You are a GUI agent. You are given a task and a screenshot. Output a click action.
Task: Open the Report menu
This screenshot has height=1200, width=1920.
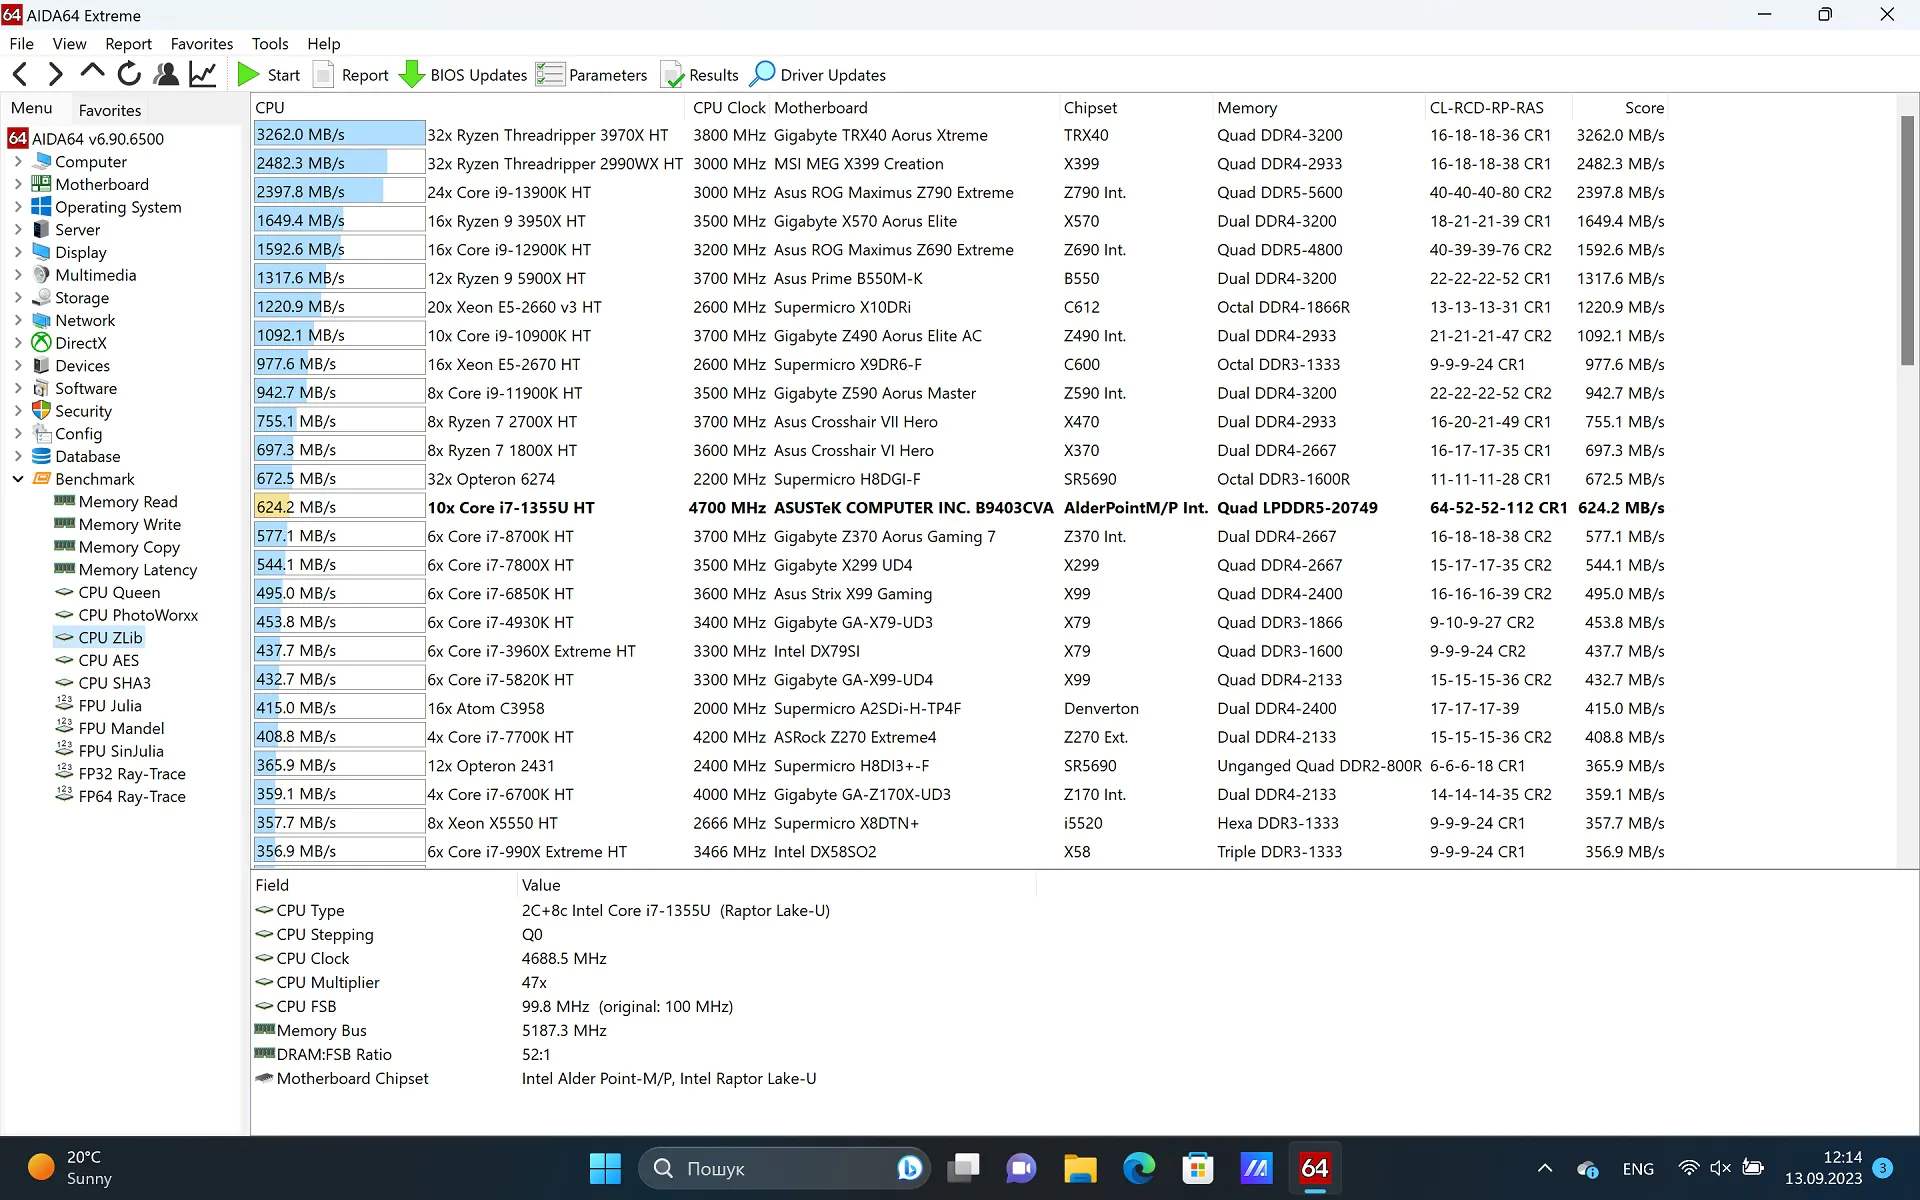128,44
